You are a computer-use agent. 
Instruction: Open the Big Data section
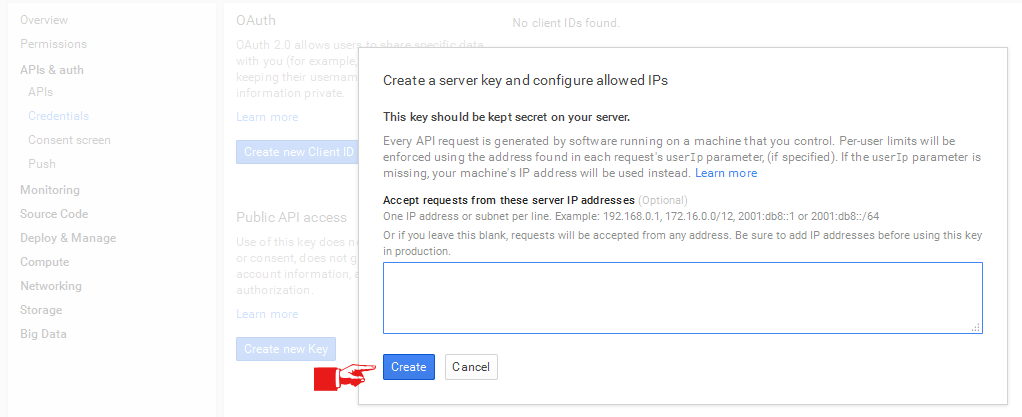click(43, 334)
